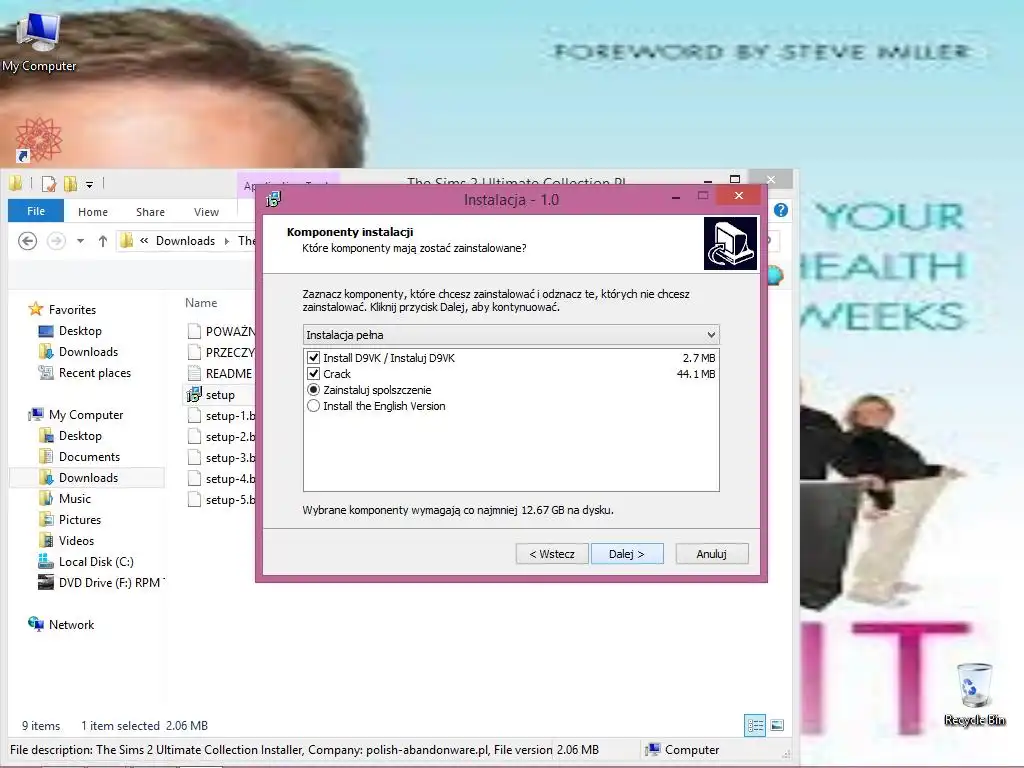Select Downloads under Favorites
Screen dimensions: 1024x768
88,351
